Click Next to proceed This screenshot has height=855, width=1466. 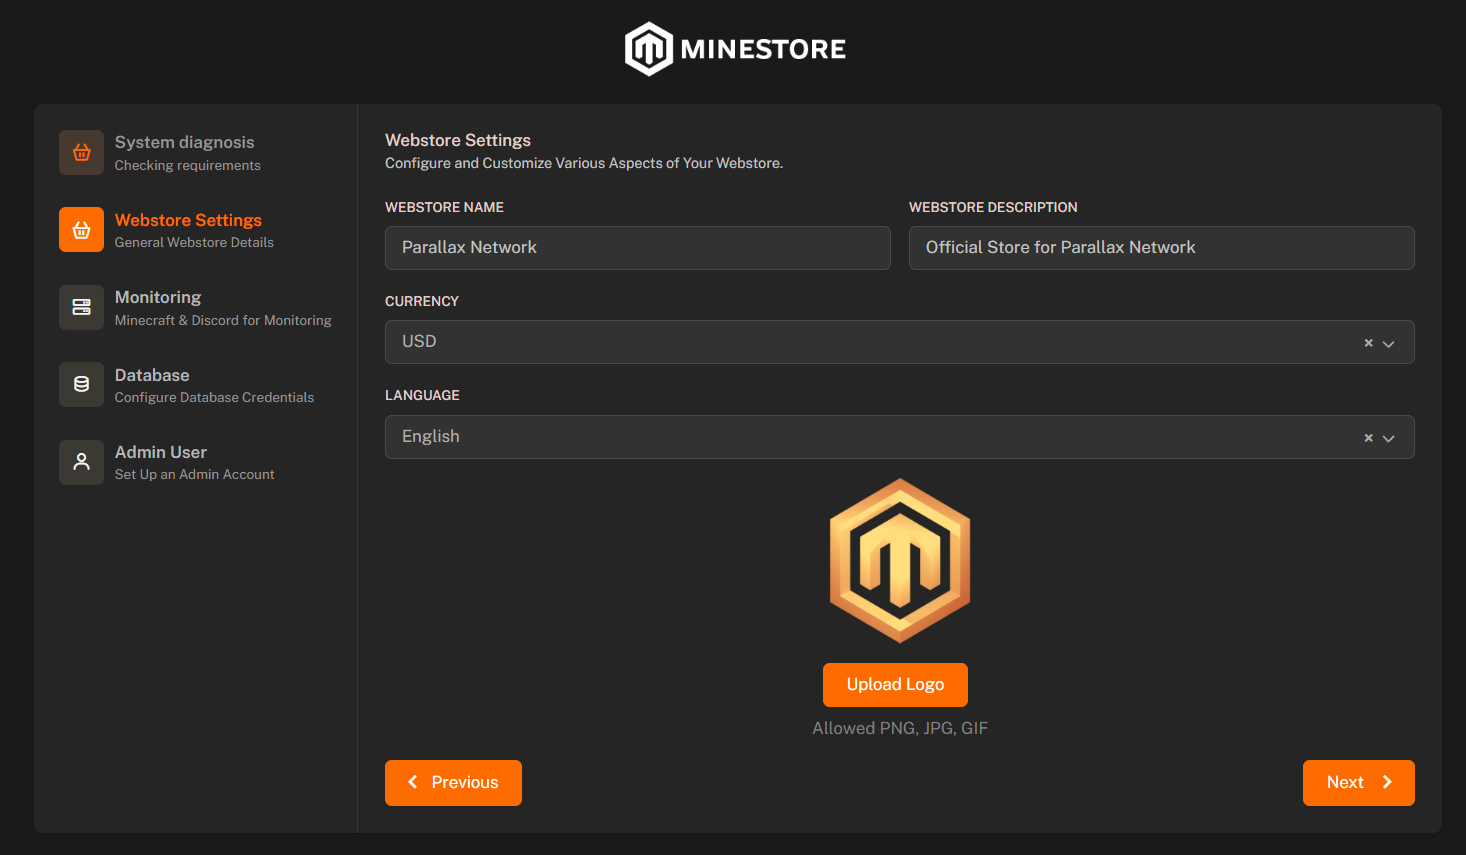point(1358,782)
